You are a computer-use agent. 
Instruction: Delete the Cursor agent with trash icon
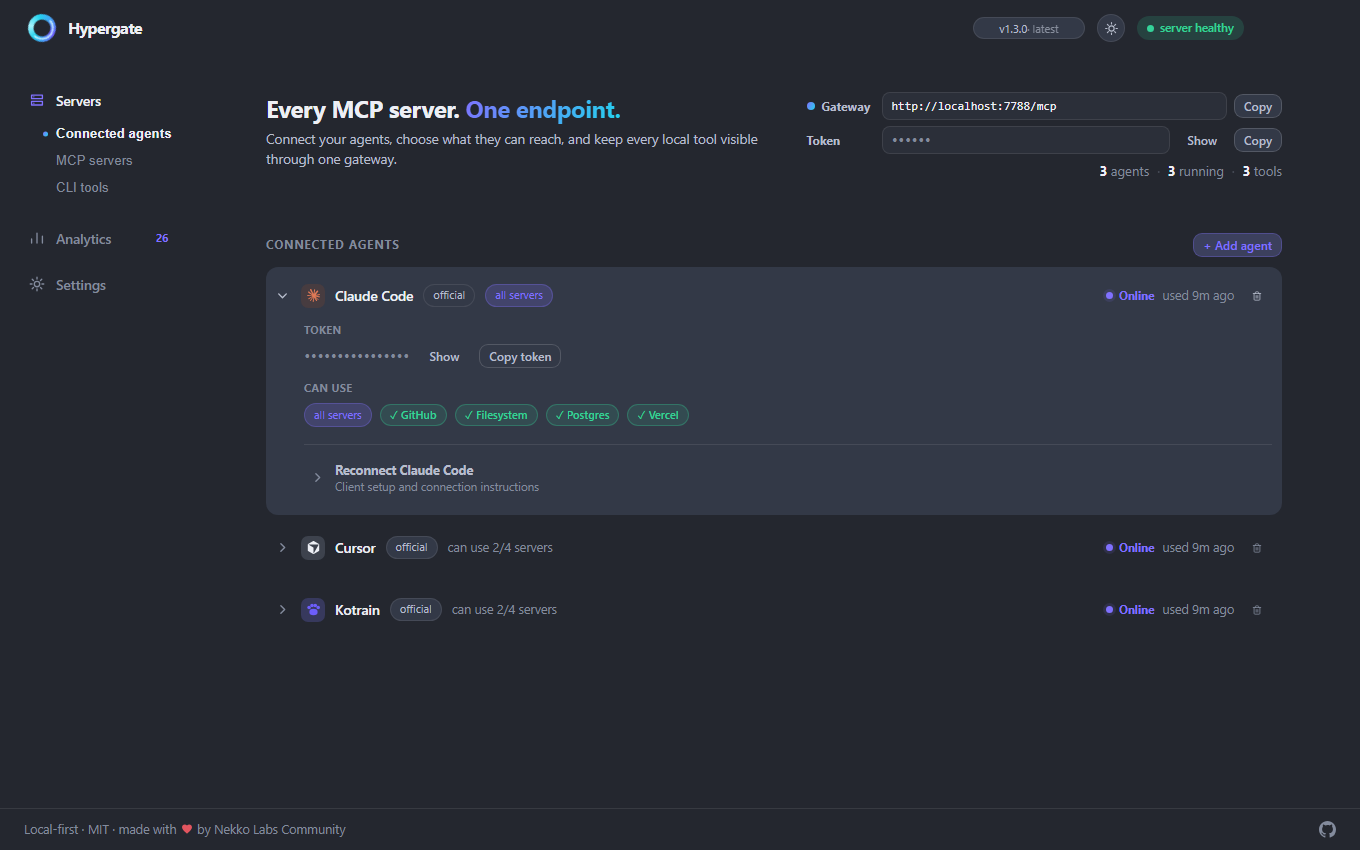pyautogui.click(x=1257, y=548)
